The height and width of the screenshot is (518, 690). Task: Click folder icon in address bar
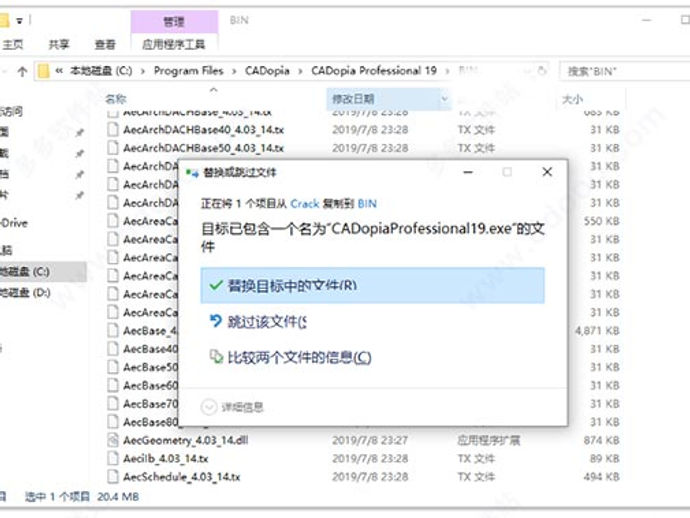click(x=43, y=71)
